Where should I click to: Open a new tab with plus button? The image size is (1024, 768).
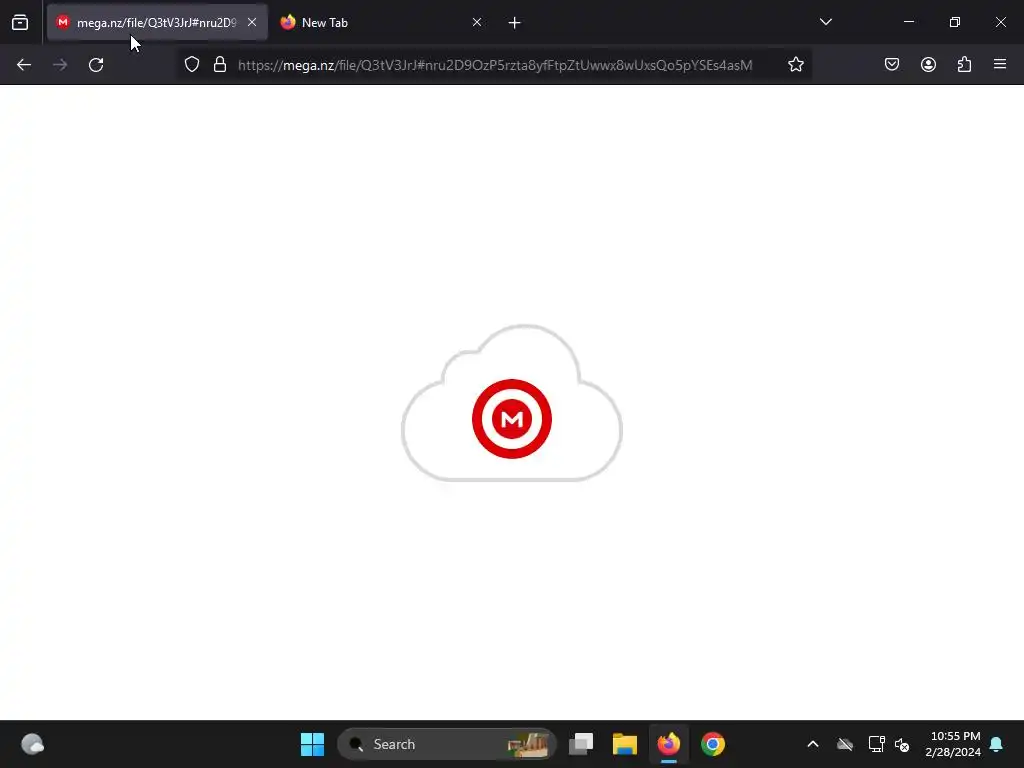point(515,23)
